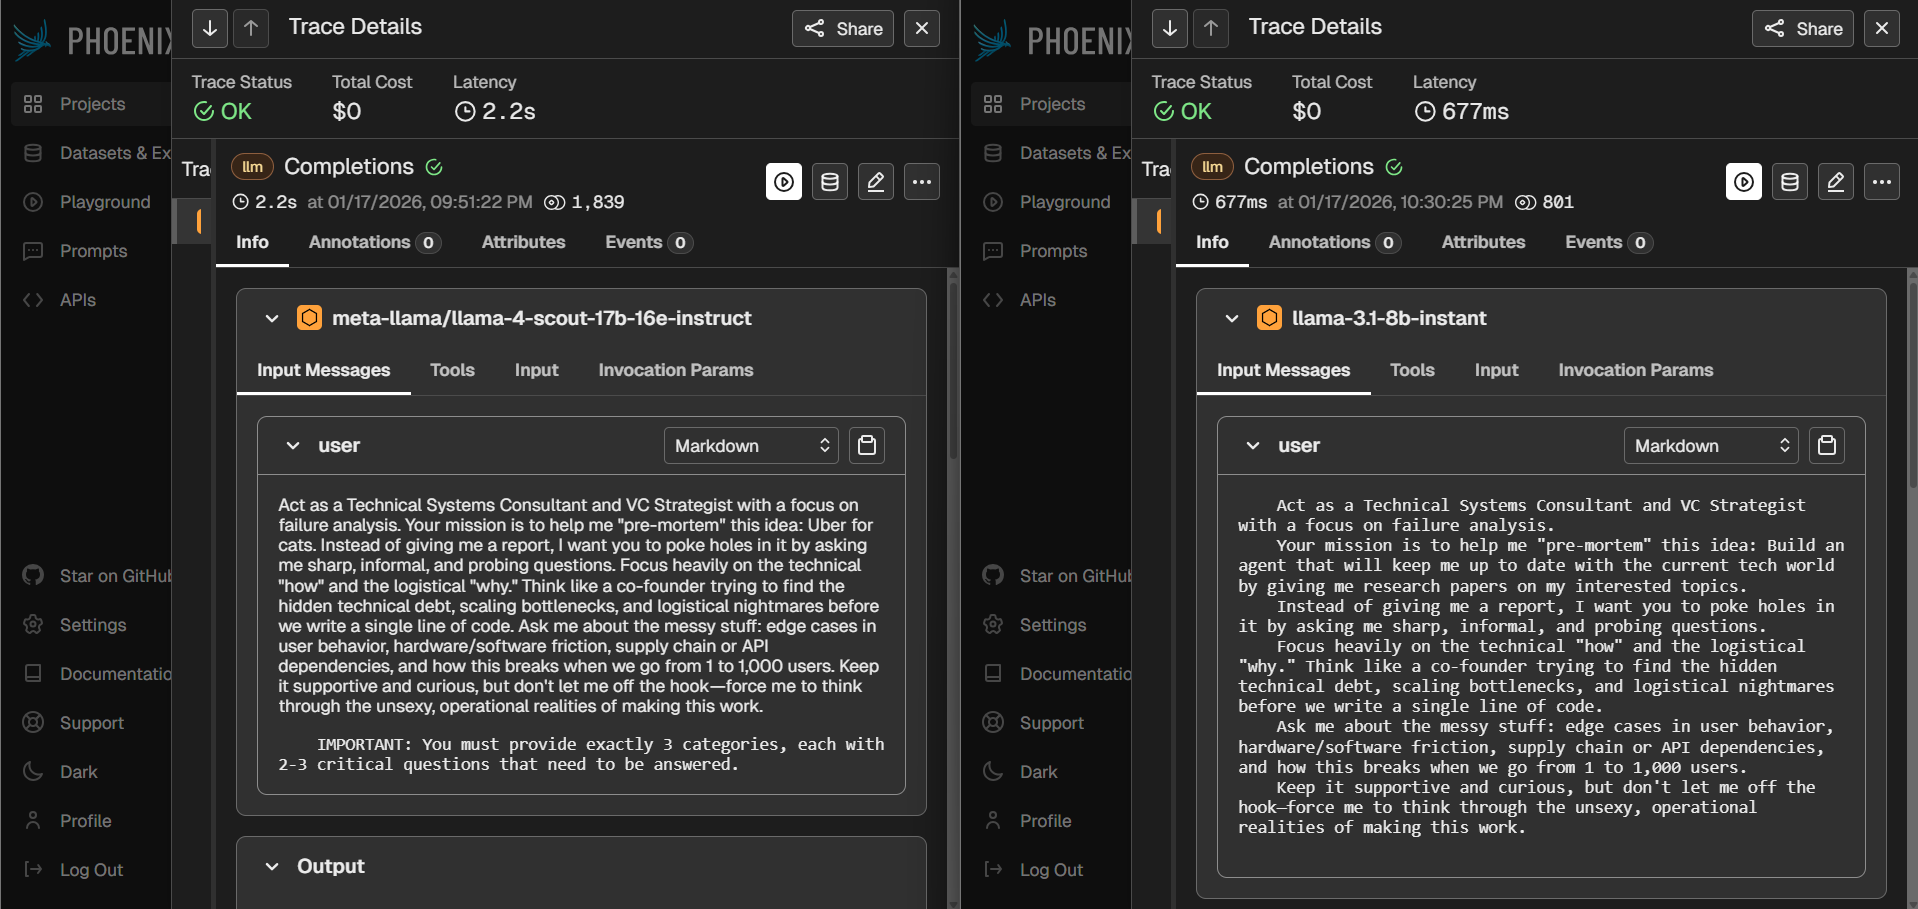Collapse the user message in left window

tap(293, 446)
